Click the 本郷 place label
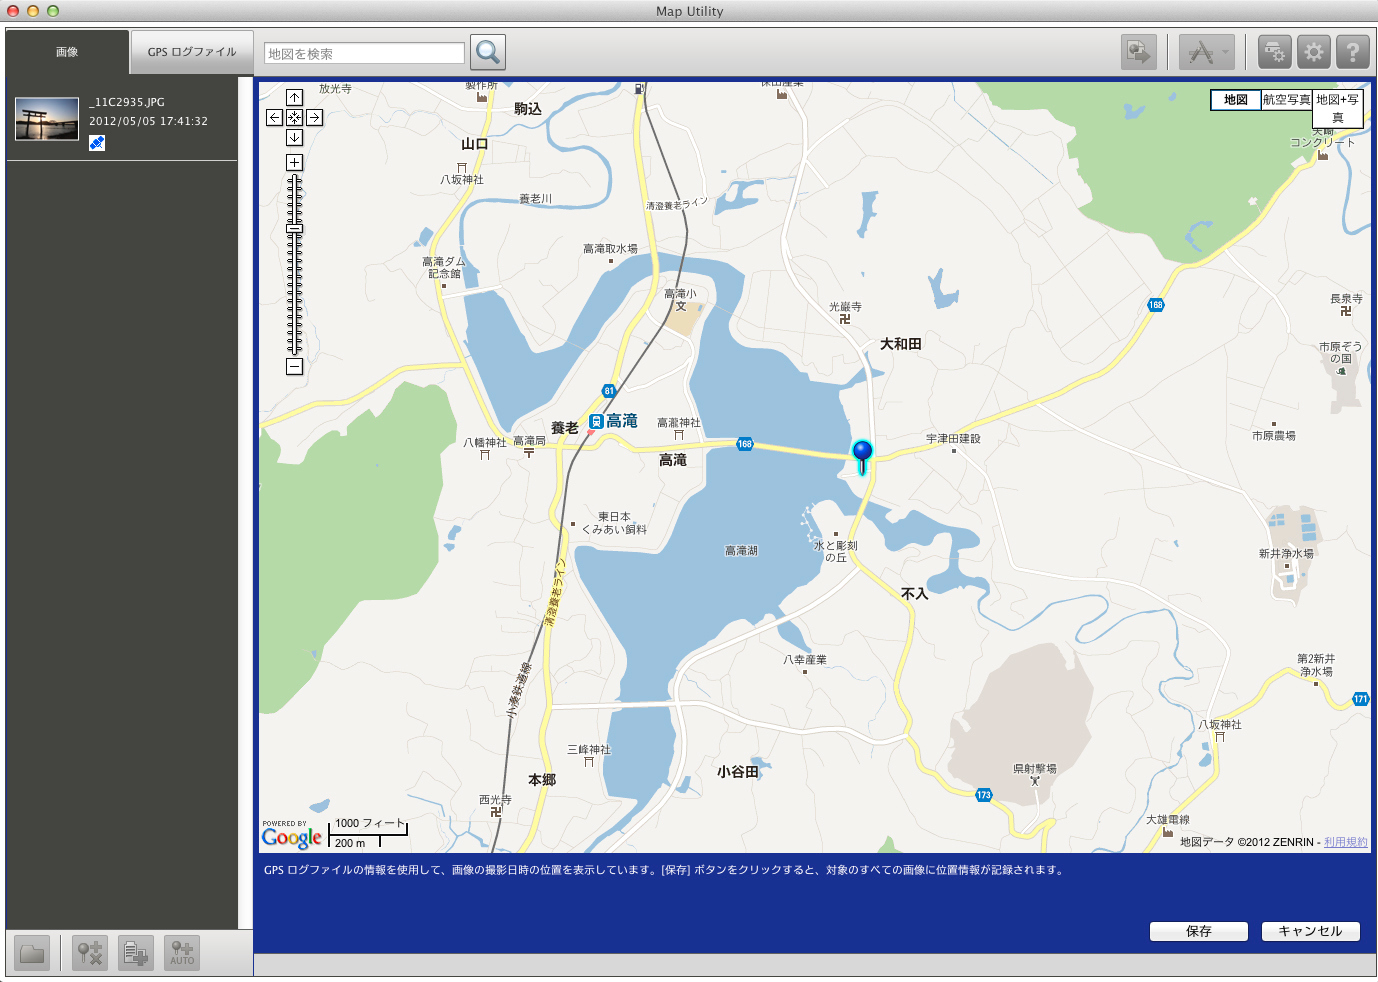This screenshot has height=982, width=1378. (x=542, y=780)
